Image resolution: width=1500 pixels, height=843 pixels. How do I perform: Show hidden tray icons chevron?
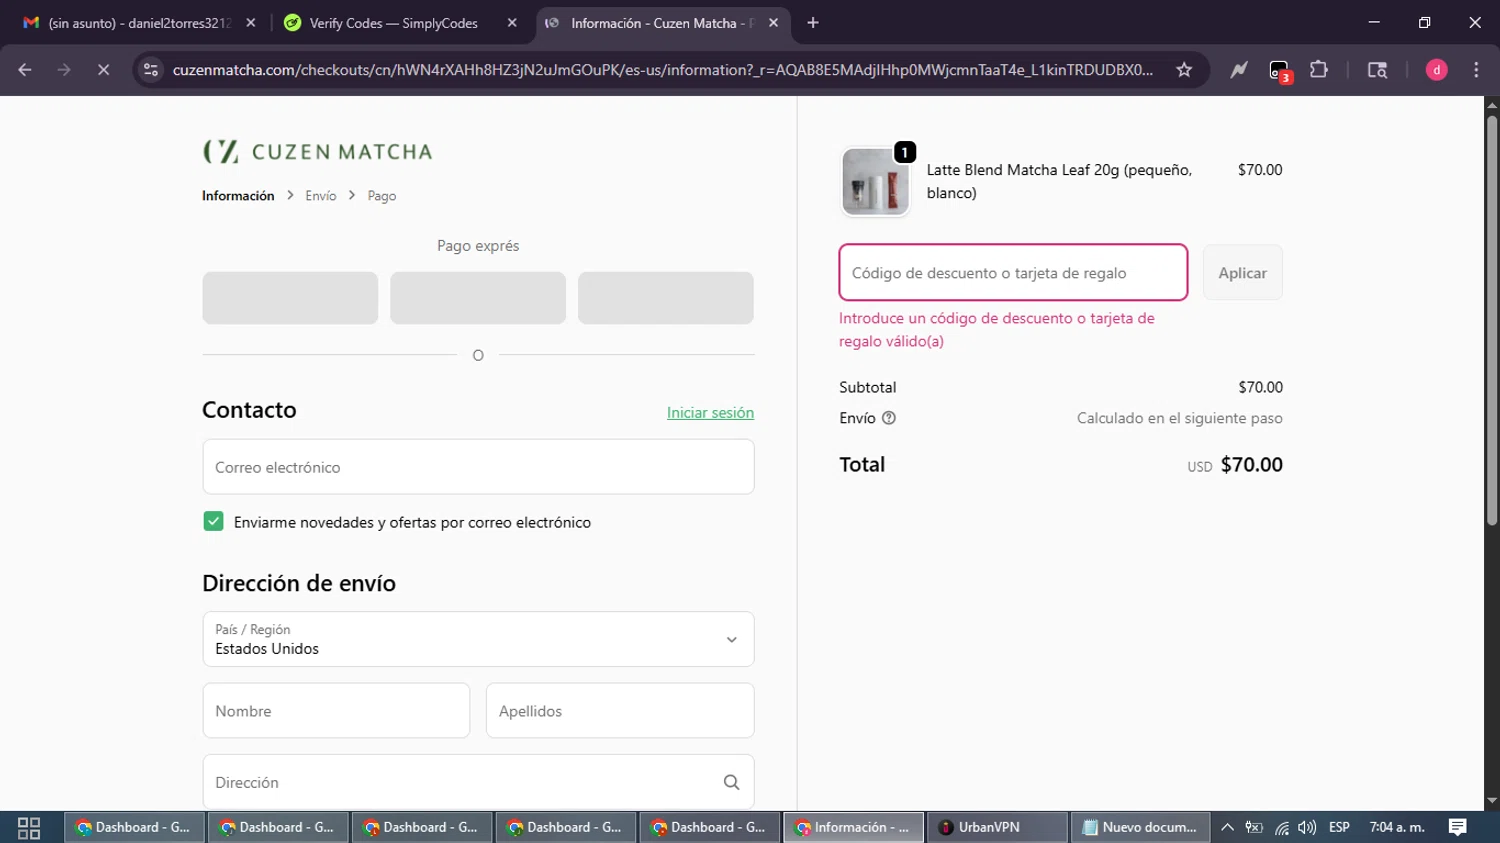pyautogui.click(x=1227, y=827)
